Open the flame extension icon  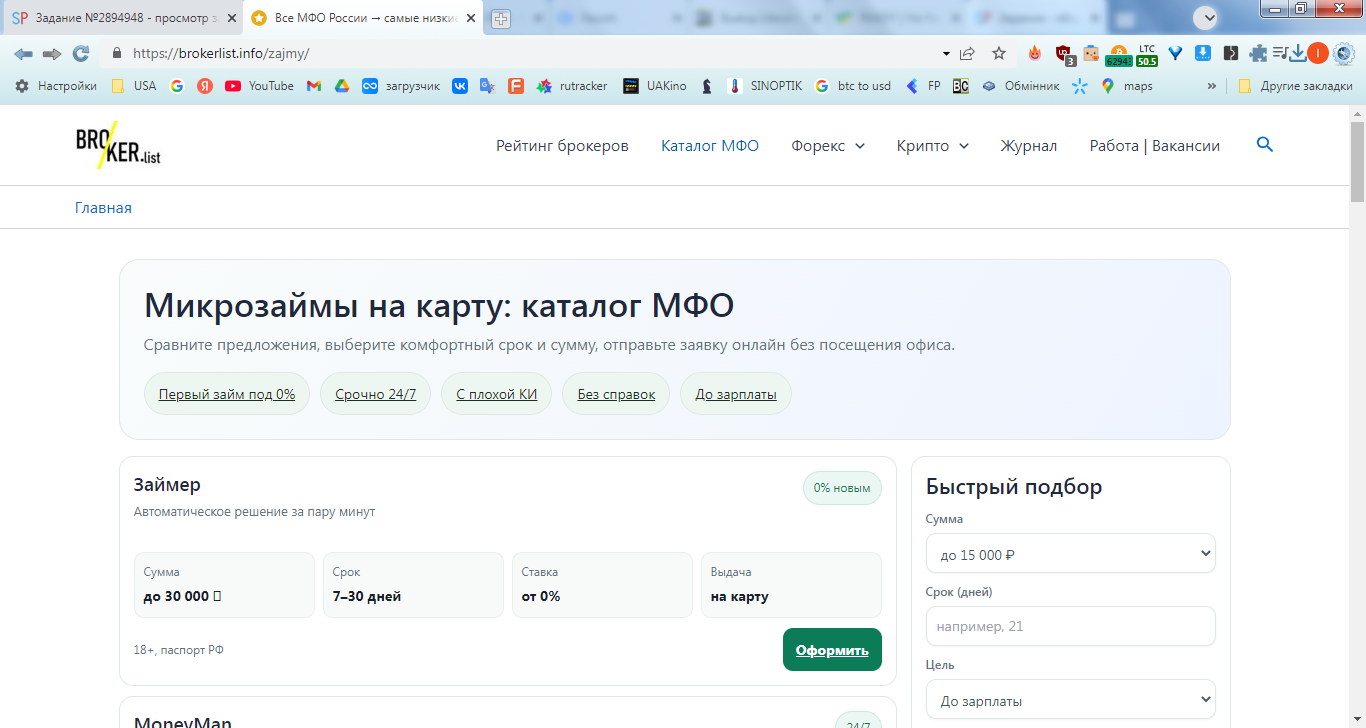(x=1035, y=54)
